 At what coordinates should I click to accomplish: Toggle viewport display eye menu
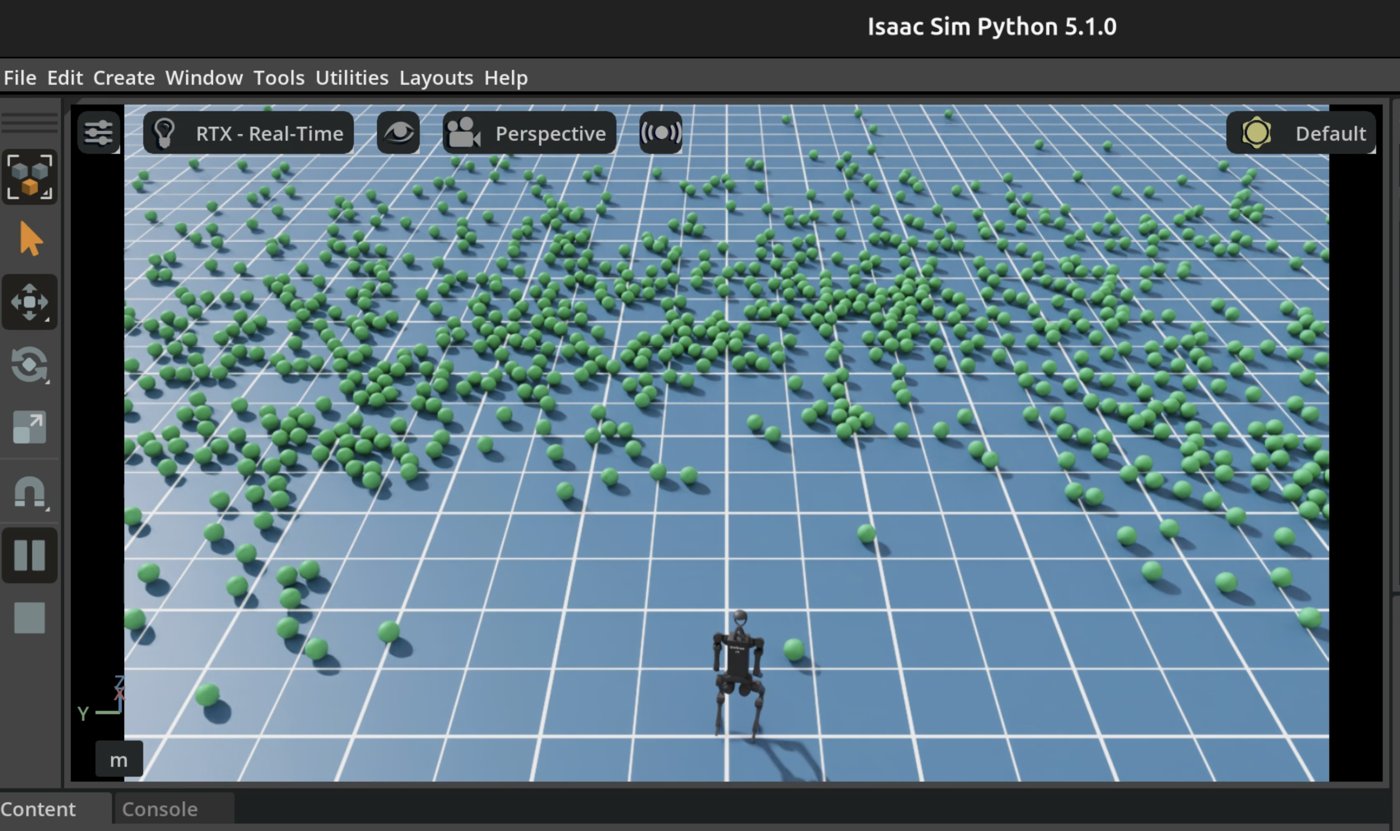coord(398,133)
